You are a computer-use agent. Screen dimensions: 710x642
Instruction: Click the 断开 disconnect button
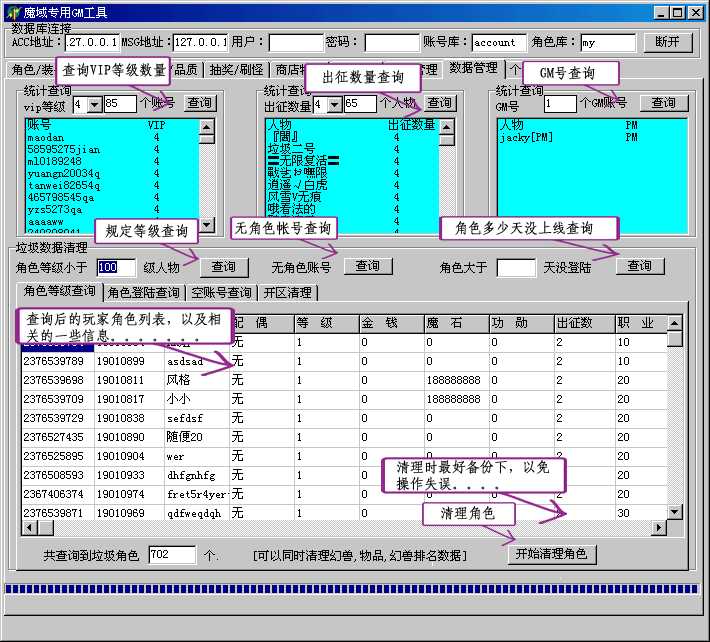pos(667,42)
